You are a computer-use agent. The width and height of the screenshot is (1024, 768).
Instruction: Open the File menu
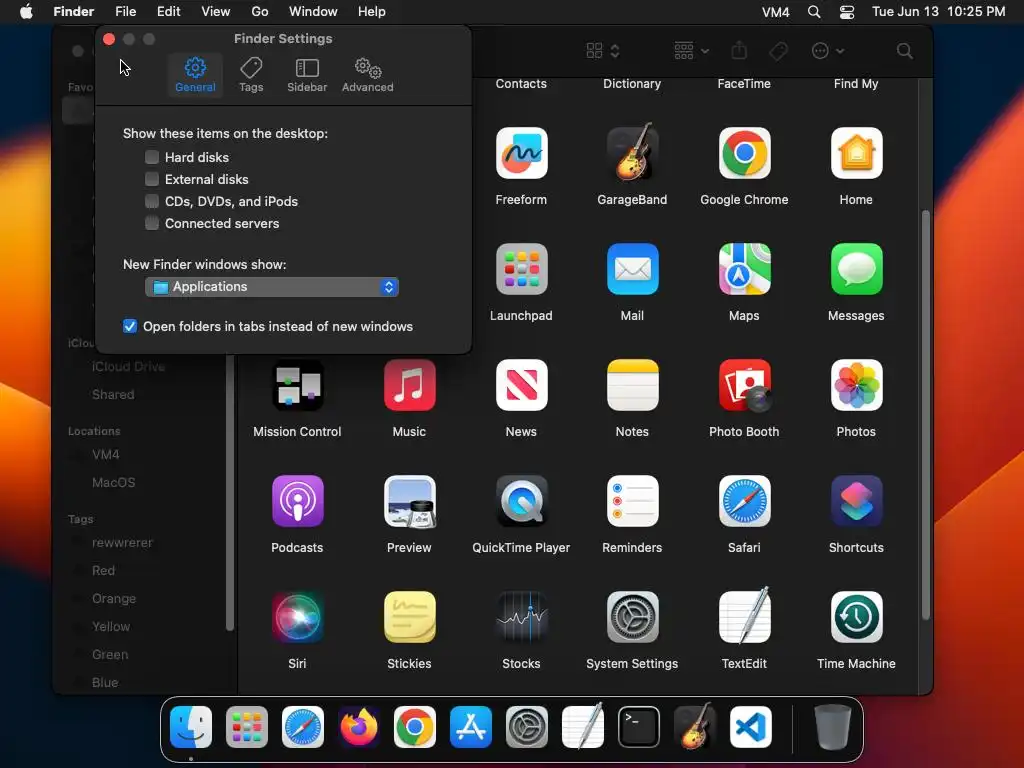[x=125, y=12]
